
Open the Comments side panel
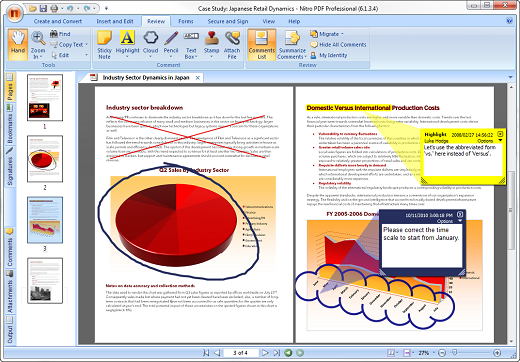click(x=10, y=247)
